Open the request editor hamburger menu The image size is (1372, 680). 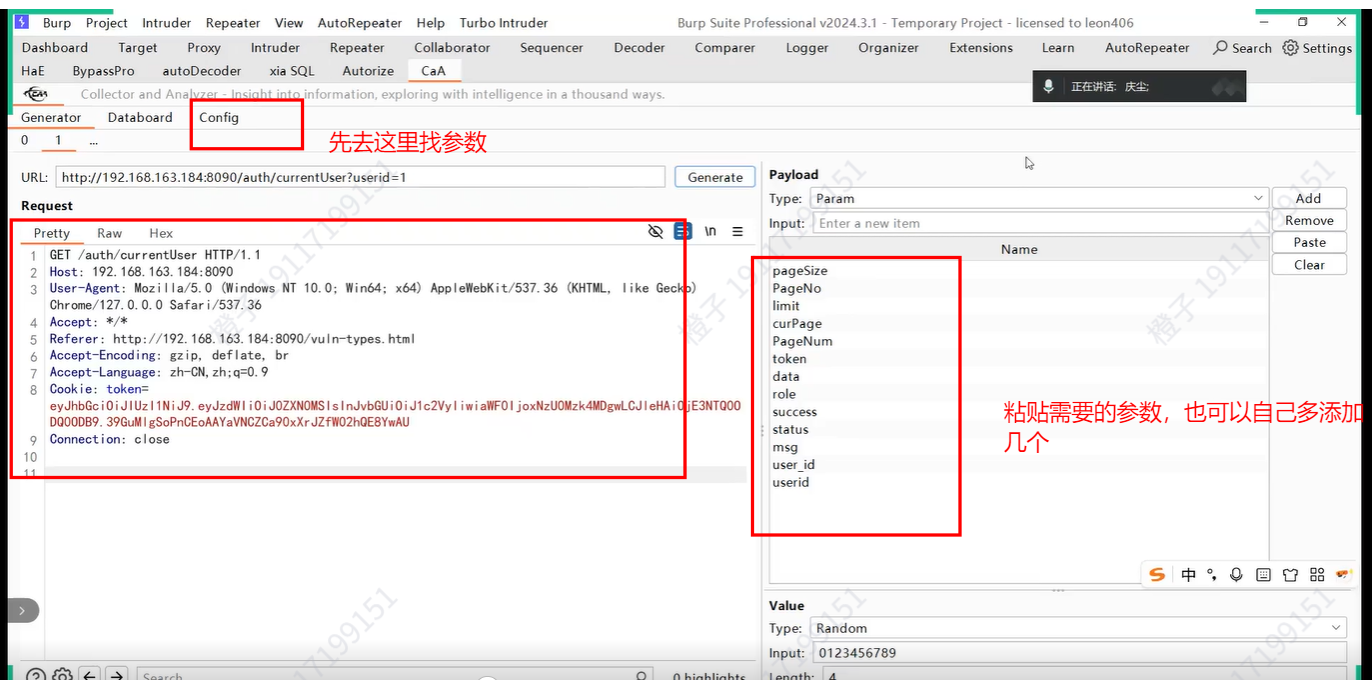pyautogui.click(x=737, y=231)
